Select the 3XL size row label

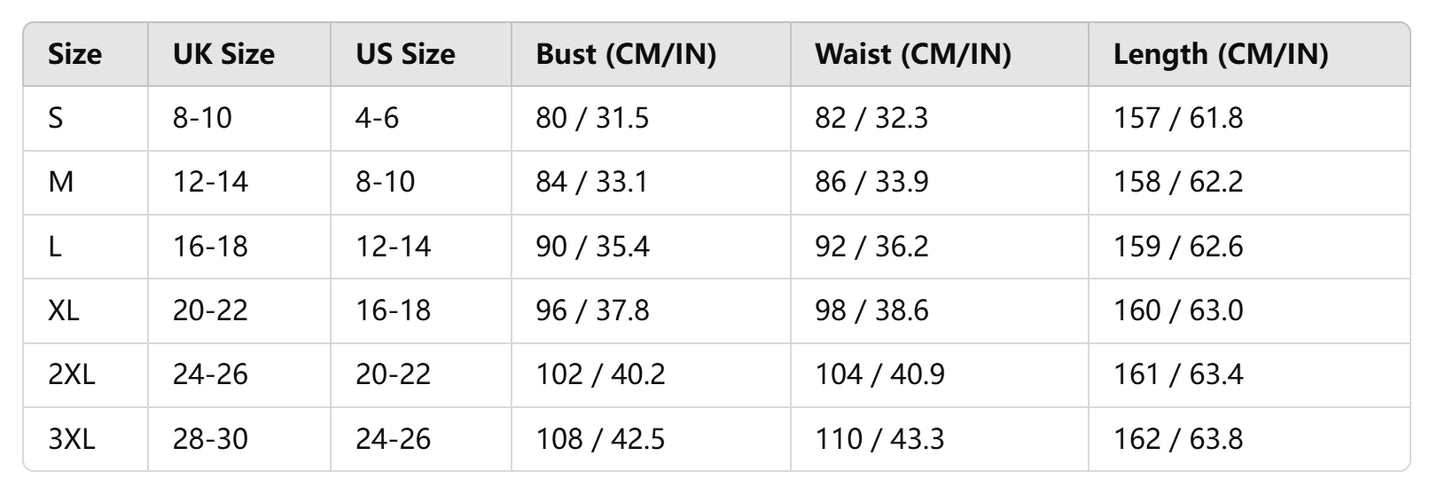click(72, 439)
